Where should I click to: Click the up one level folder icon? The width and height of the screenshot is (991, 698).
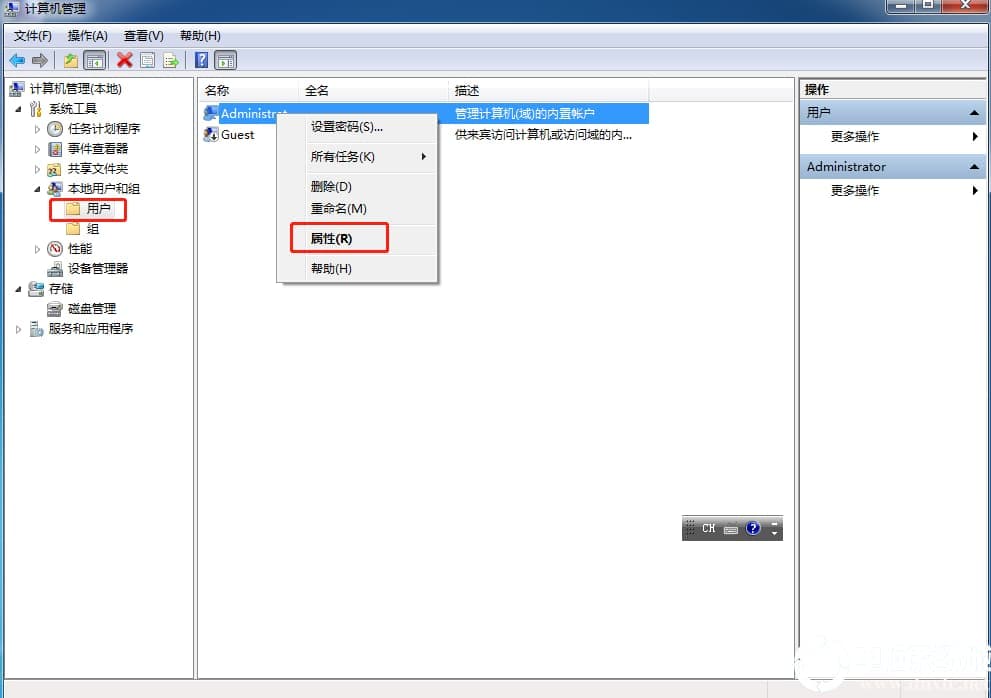(71, 61)
